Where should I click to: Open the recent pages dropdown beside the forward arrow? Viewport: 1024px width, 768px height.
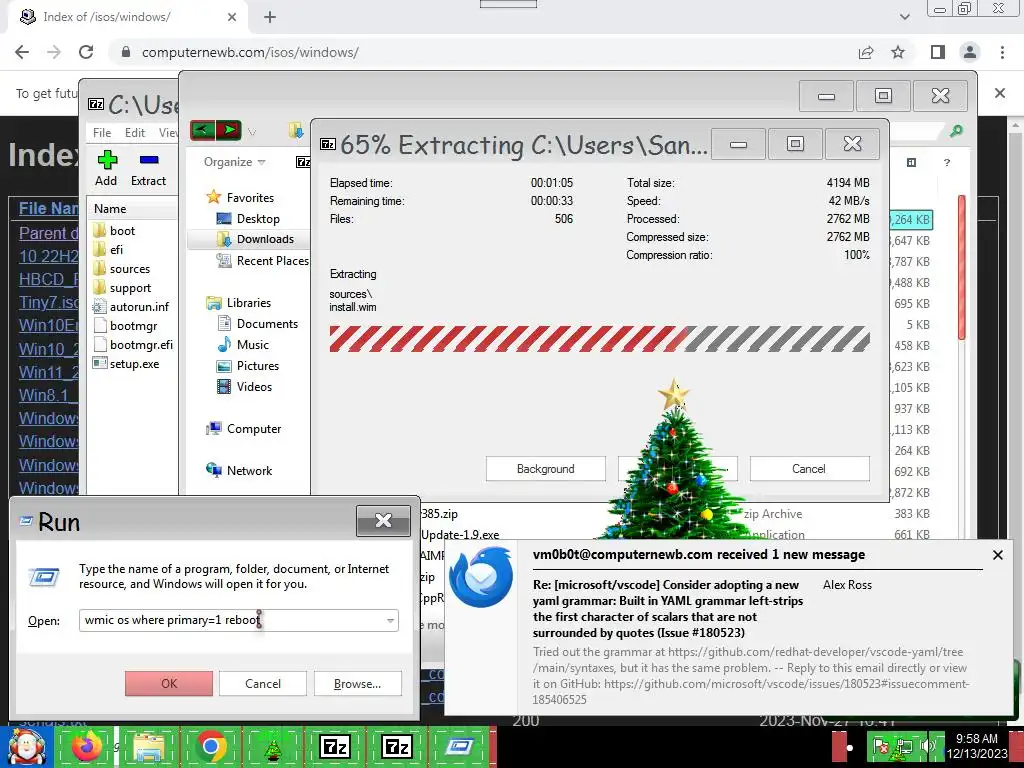(251, 132)
